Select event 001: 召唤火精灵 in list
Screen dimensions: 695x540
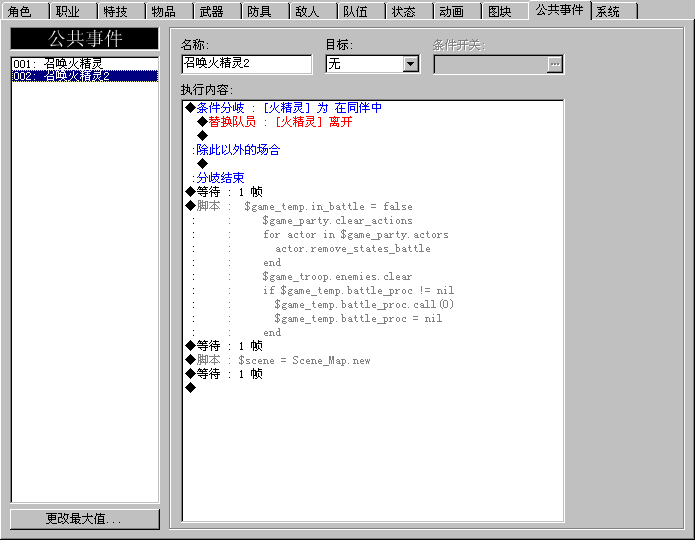[85, 64]
